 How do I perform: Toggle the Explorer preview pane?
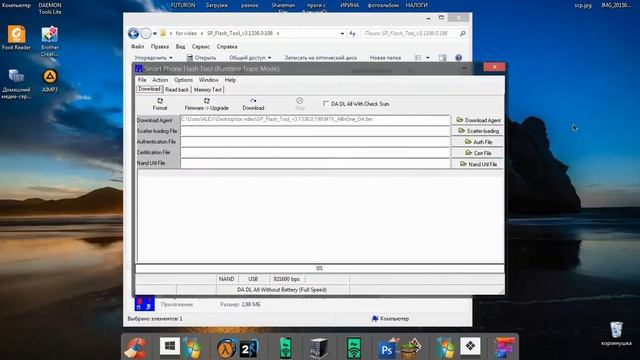442,58
